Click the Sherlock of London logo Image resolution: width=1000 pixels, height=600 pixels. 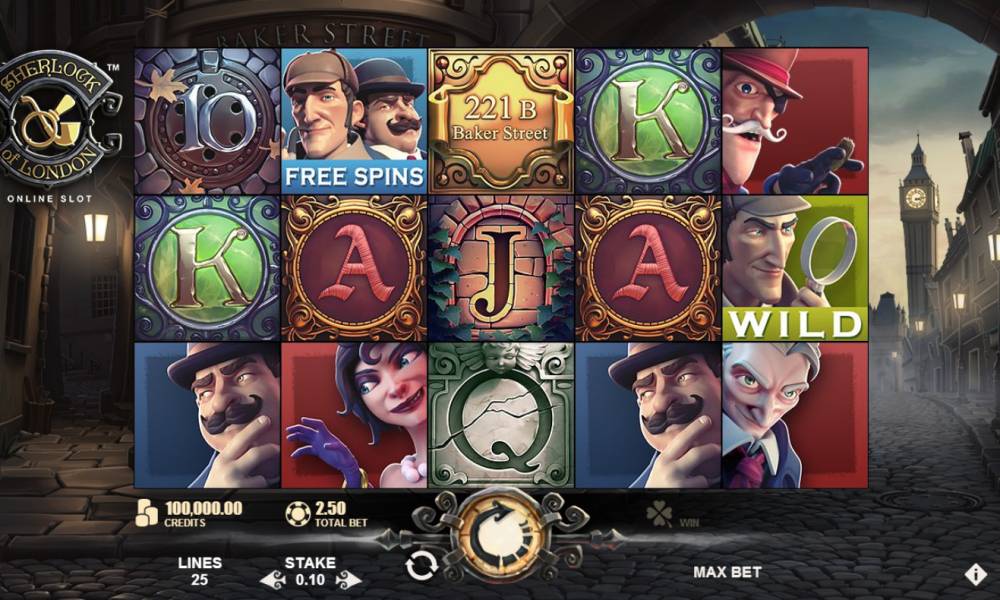pyautogui.click(x=59, y=119)
